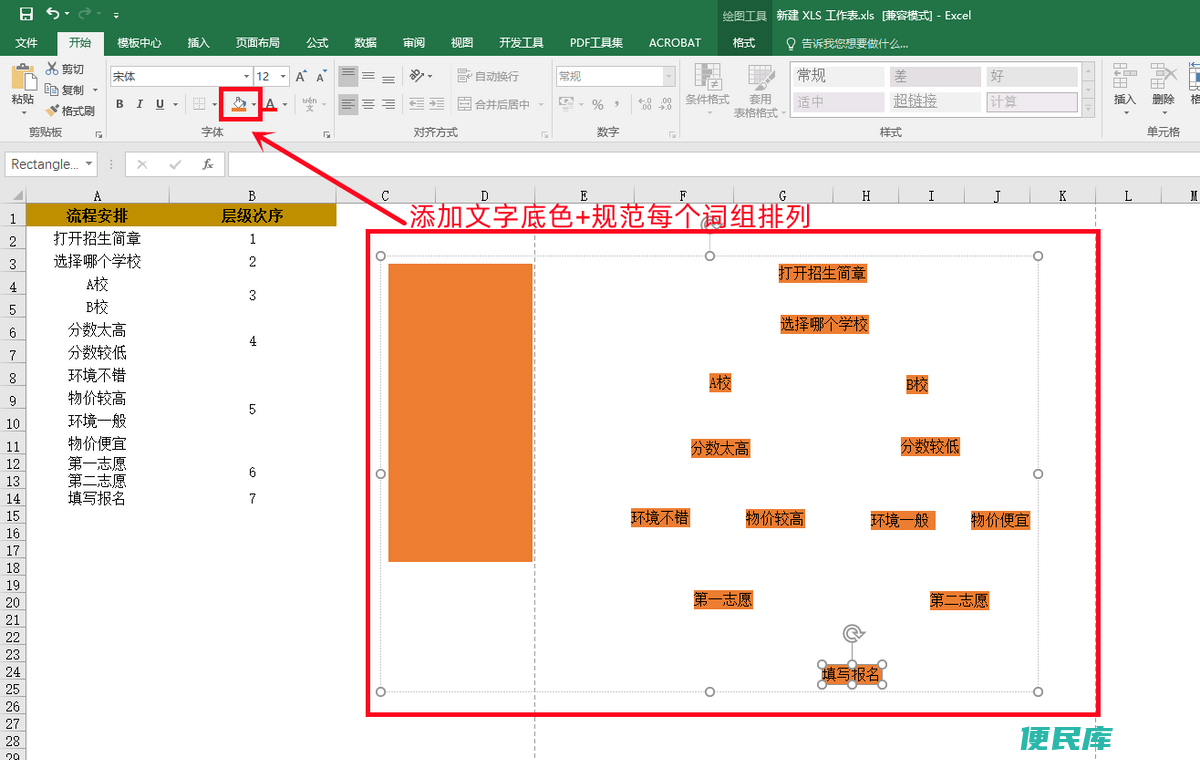Click Merge and Center (合并后居中)
The image size is (1200, 760).
[x=494, y=104]
